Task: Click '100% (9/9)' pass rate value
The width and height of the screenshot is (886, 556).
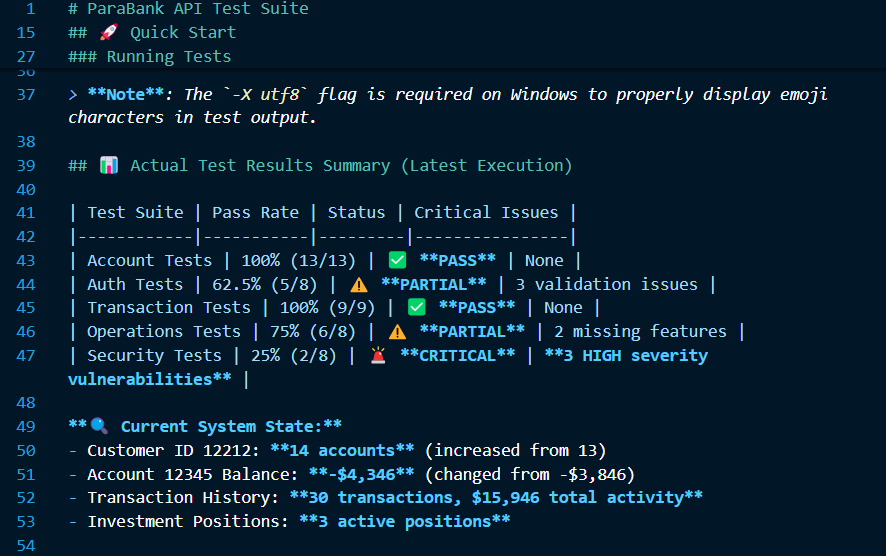Action: click(327, 308)
